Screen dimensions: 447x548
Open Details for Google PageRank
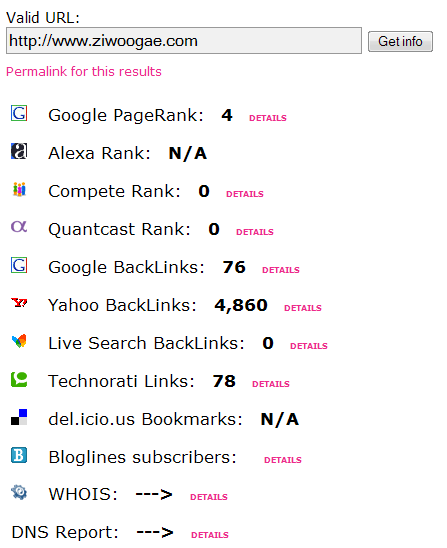point(268,118)
